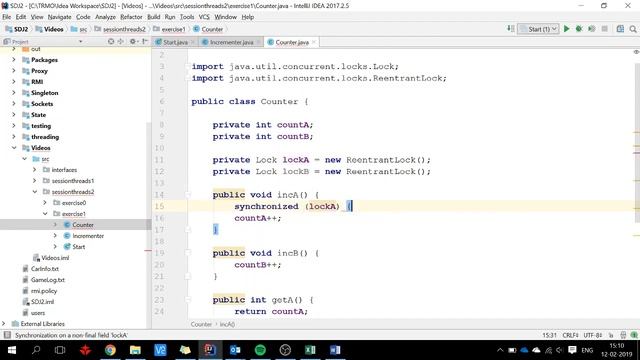Expand the threading module
640x360 pixels.
tap(14, 137)
